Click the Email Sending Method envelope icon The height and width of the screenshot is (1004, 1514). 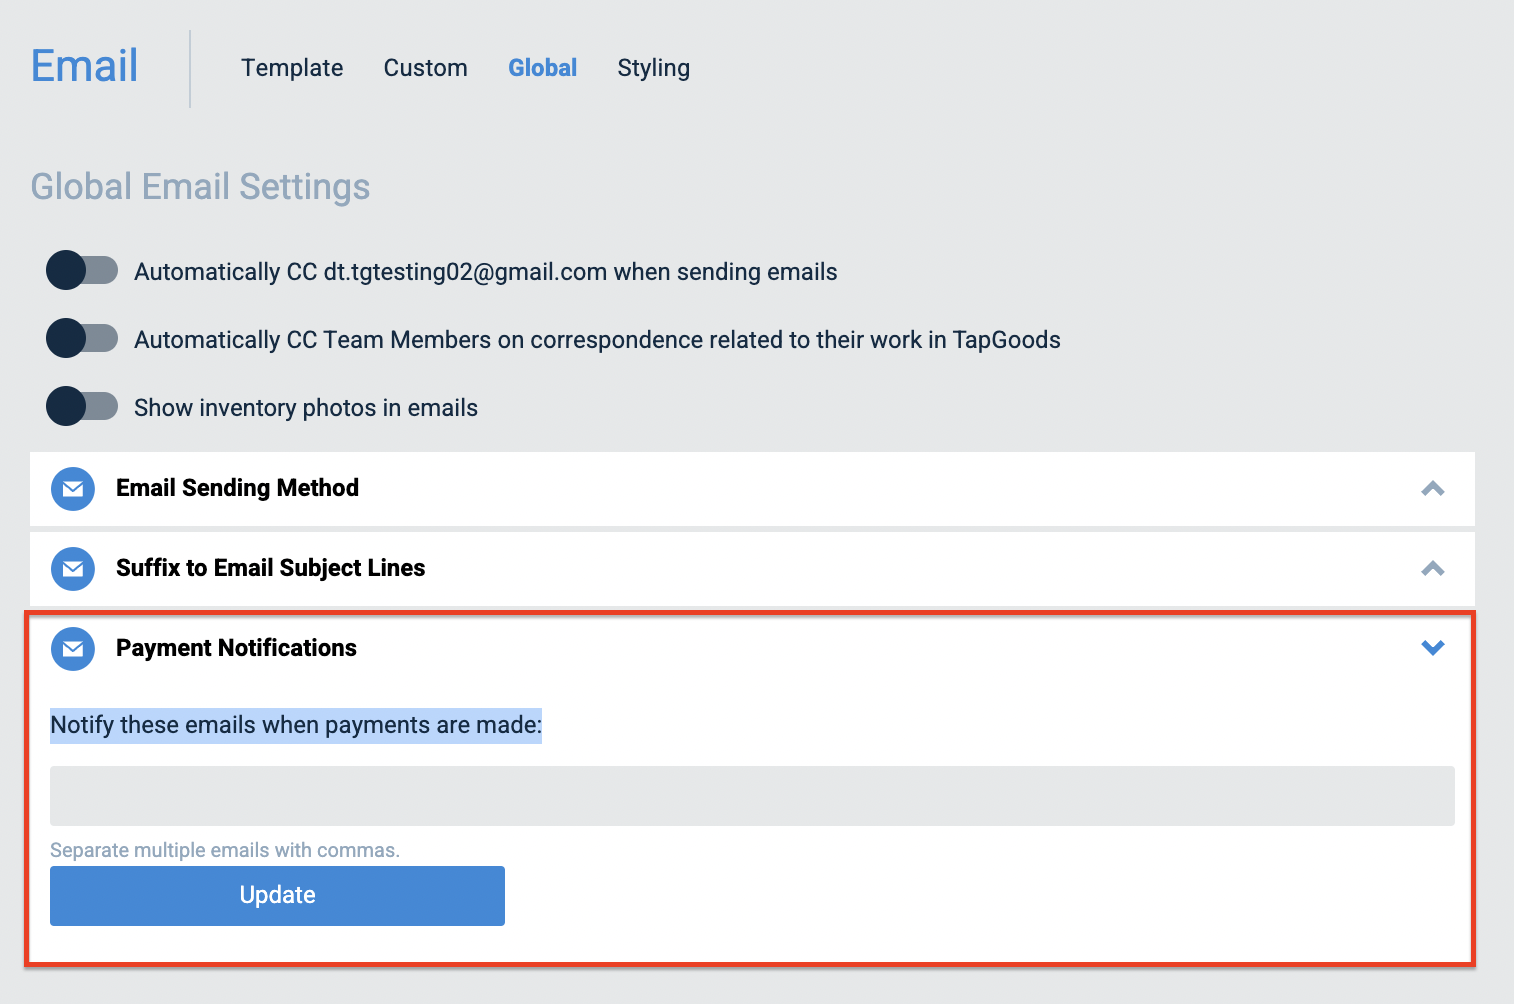tap(73, 489)
